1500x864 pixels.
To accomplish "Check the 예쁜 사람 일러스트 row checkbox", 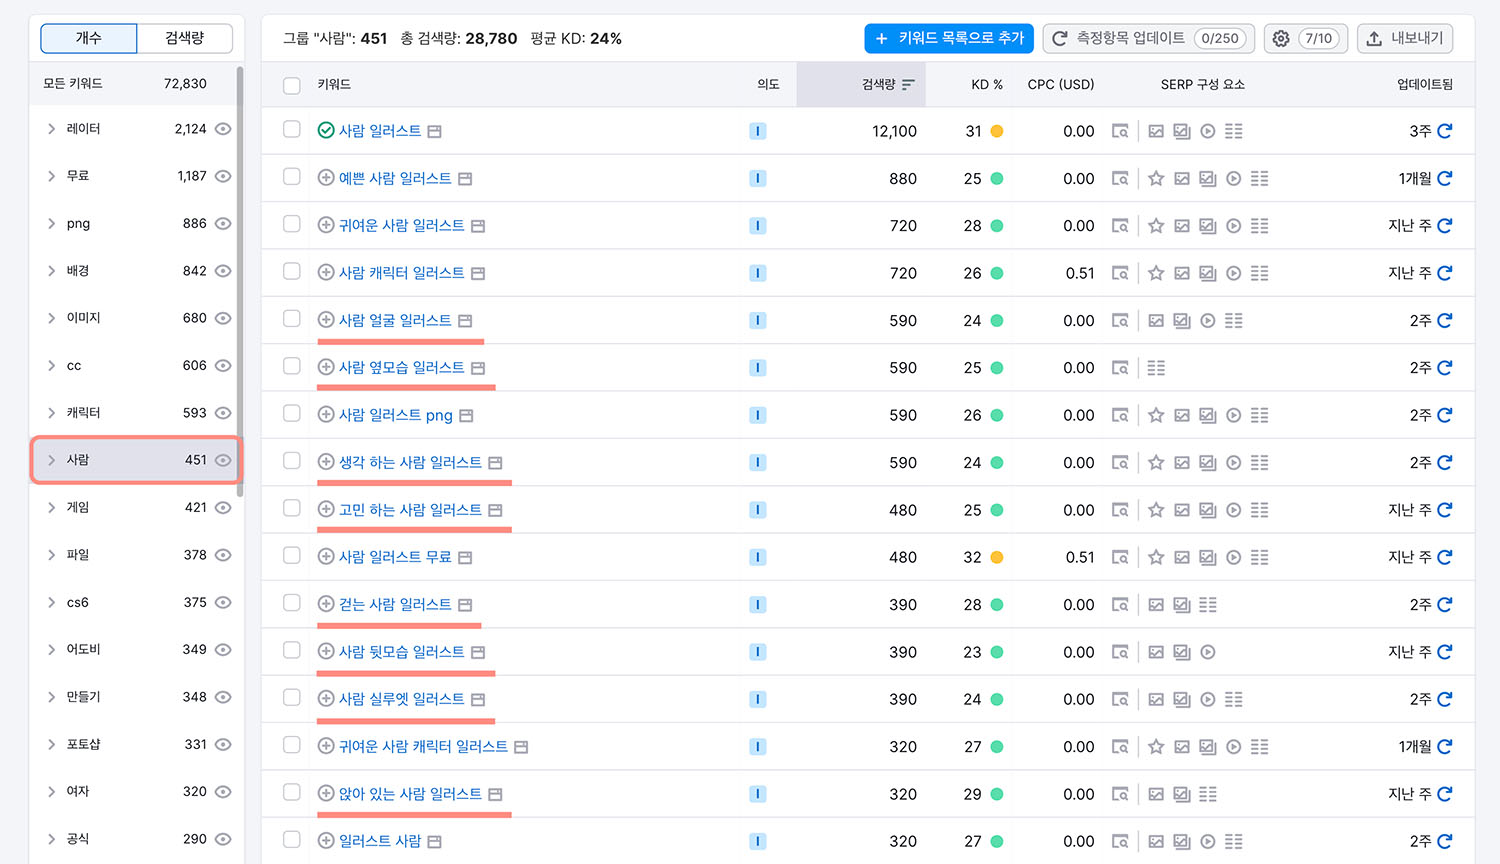I will pyautogui.click(x=292, y=176).
